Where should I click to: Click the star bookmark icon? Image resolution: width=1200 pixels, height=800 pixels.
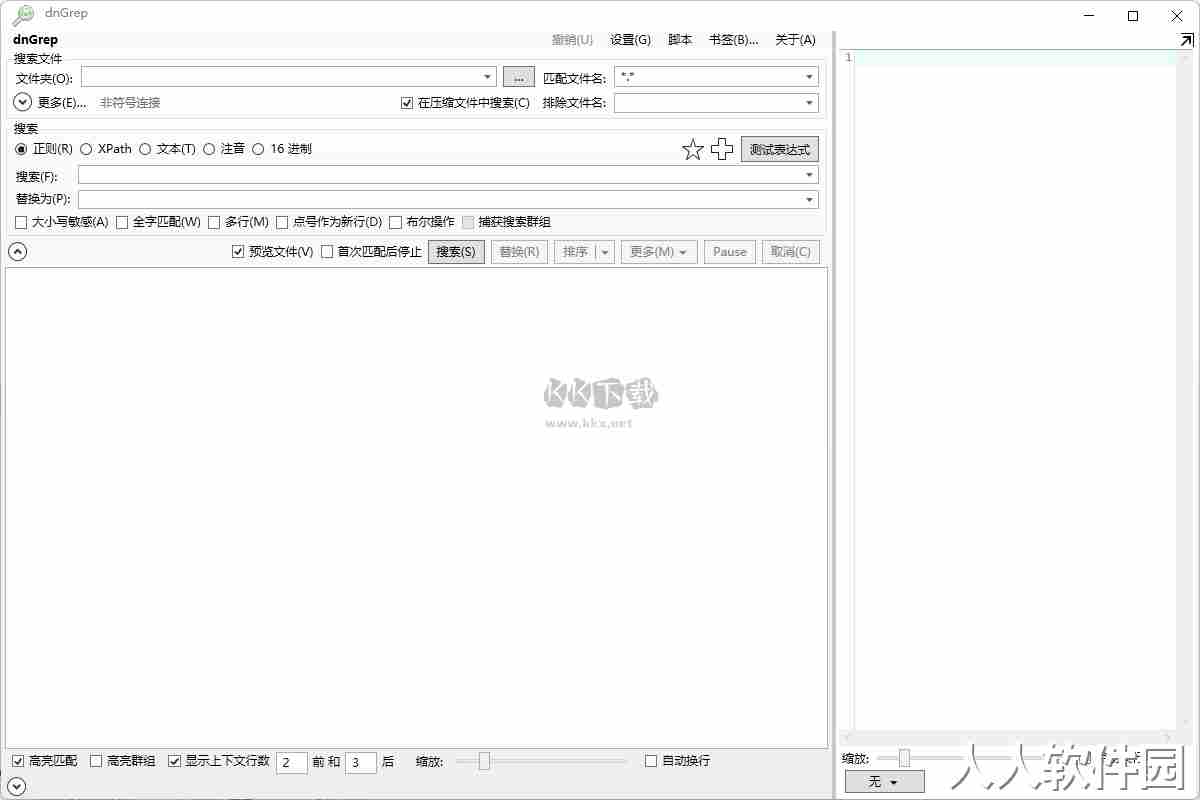click(x=693, y=150)
